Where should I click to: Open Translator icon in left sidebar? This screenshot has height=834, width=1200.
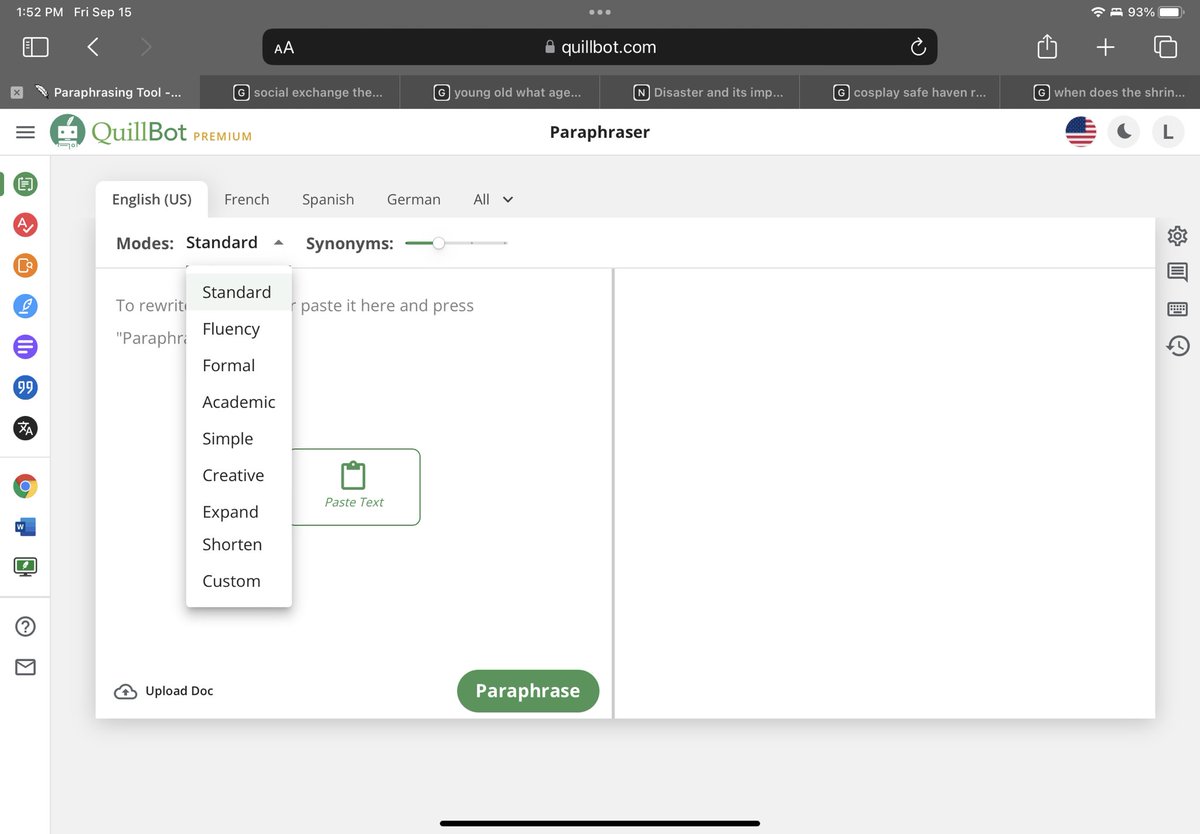click(x=25, y=428)
